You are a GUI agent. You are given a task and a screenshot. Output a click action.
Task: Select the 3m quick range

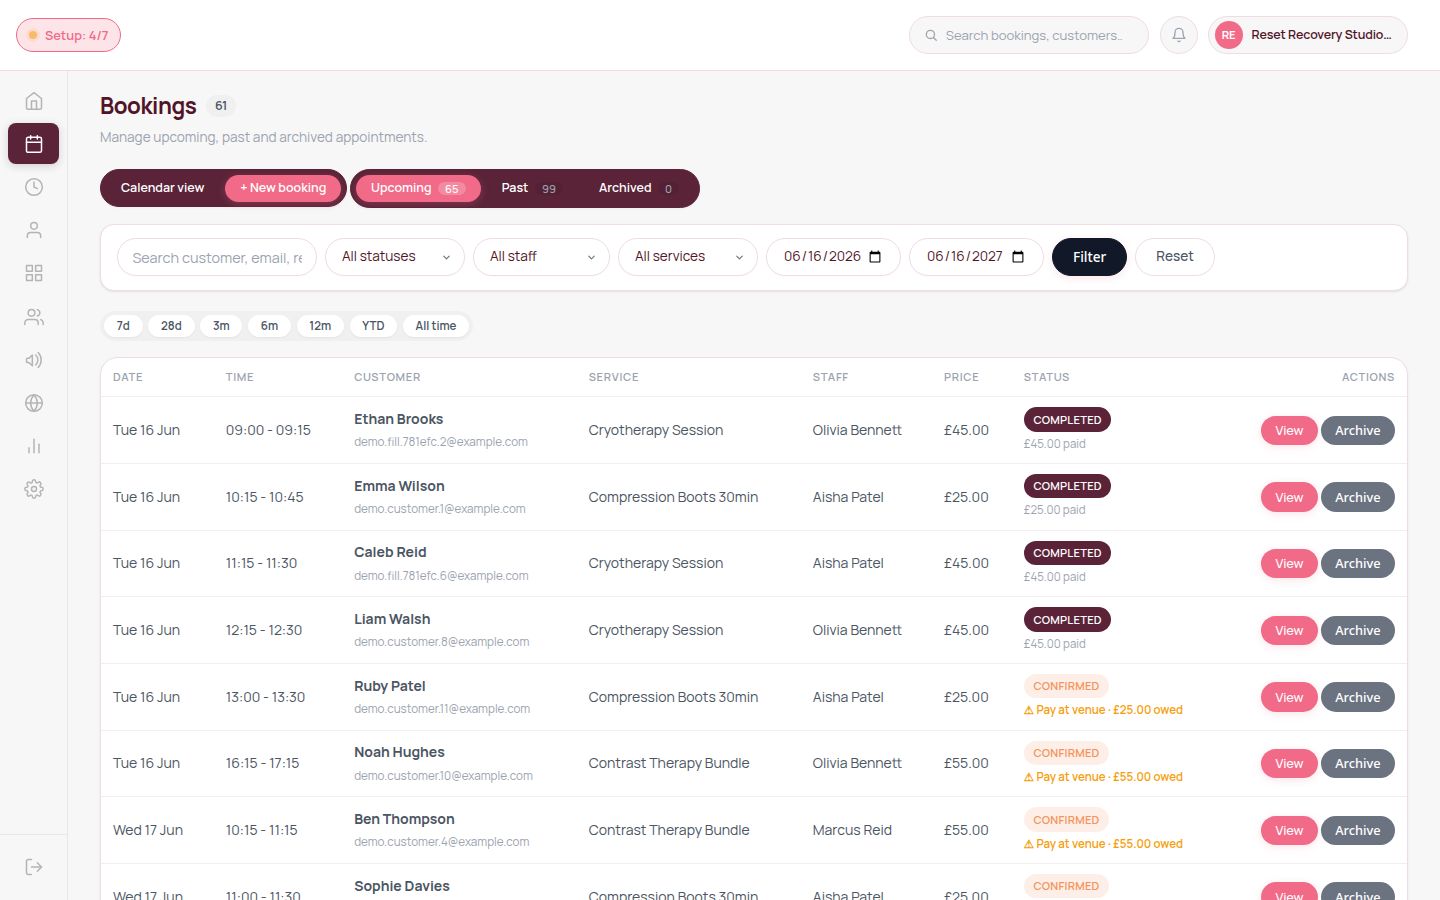(221, 326)
